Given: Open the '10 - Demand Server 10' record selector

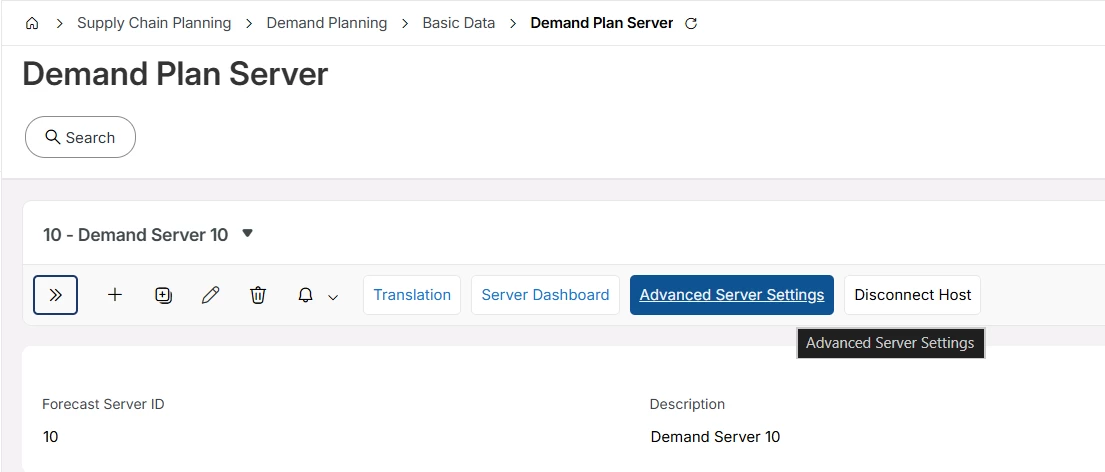Looking at the screenshot, I should (x=148, y=235).
